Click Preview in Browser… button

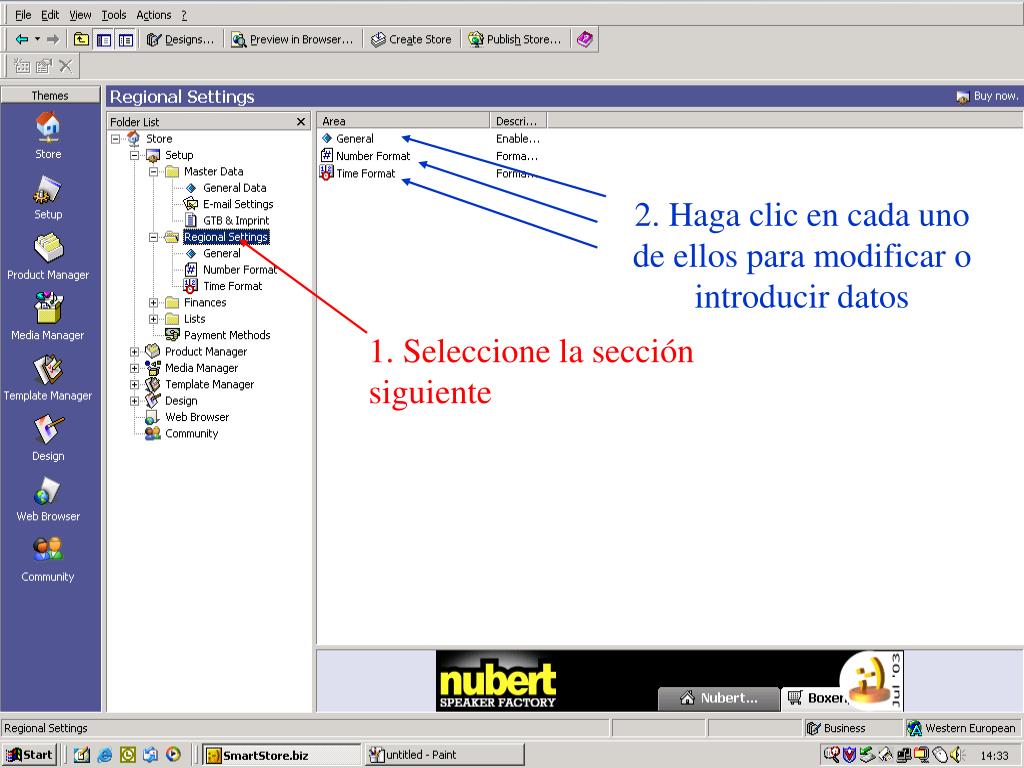click(292, 40)
